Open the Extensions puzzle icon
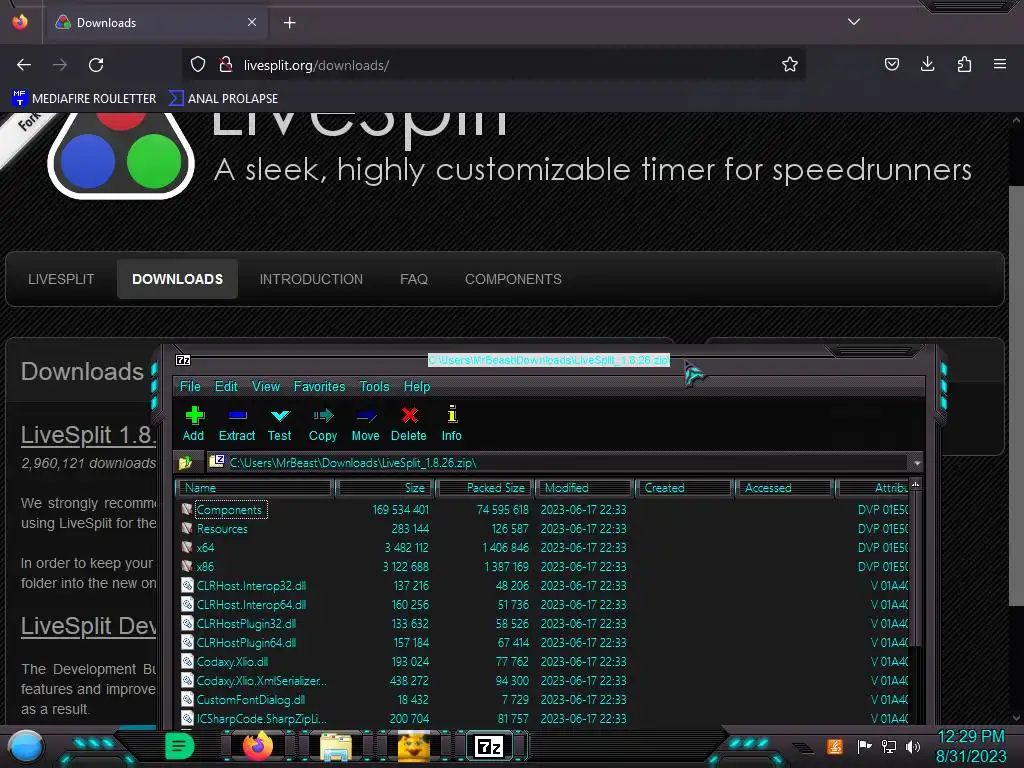 click(964, 64)
